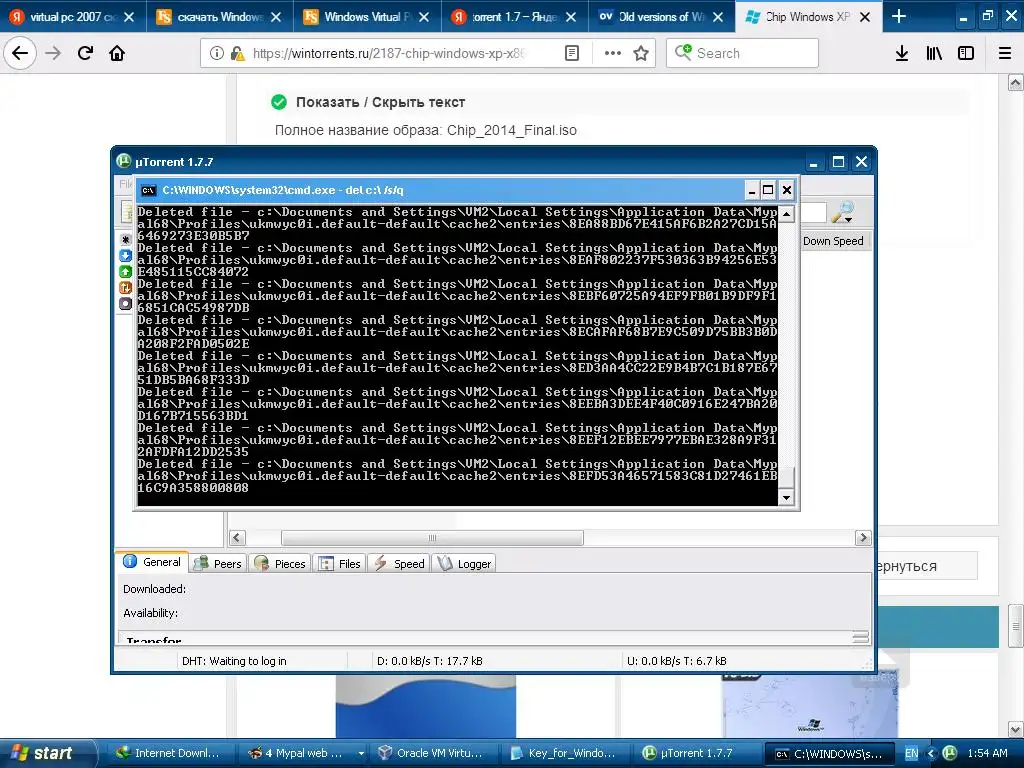Open the Windows start menu
The image size is (1024, 768).
point(47,753)
